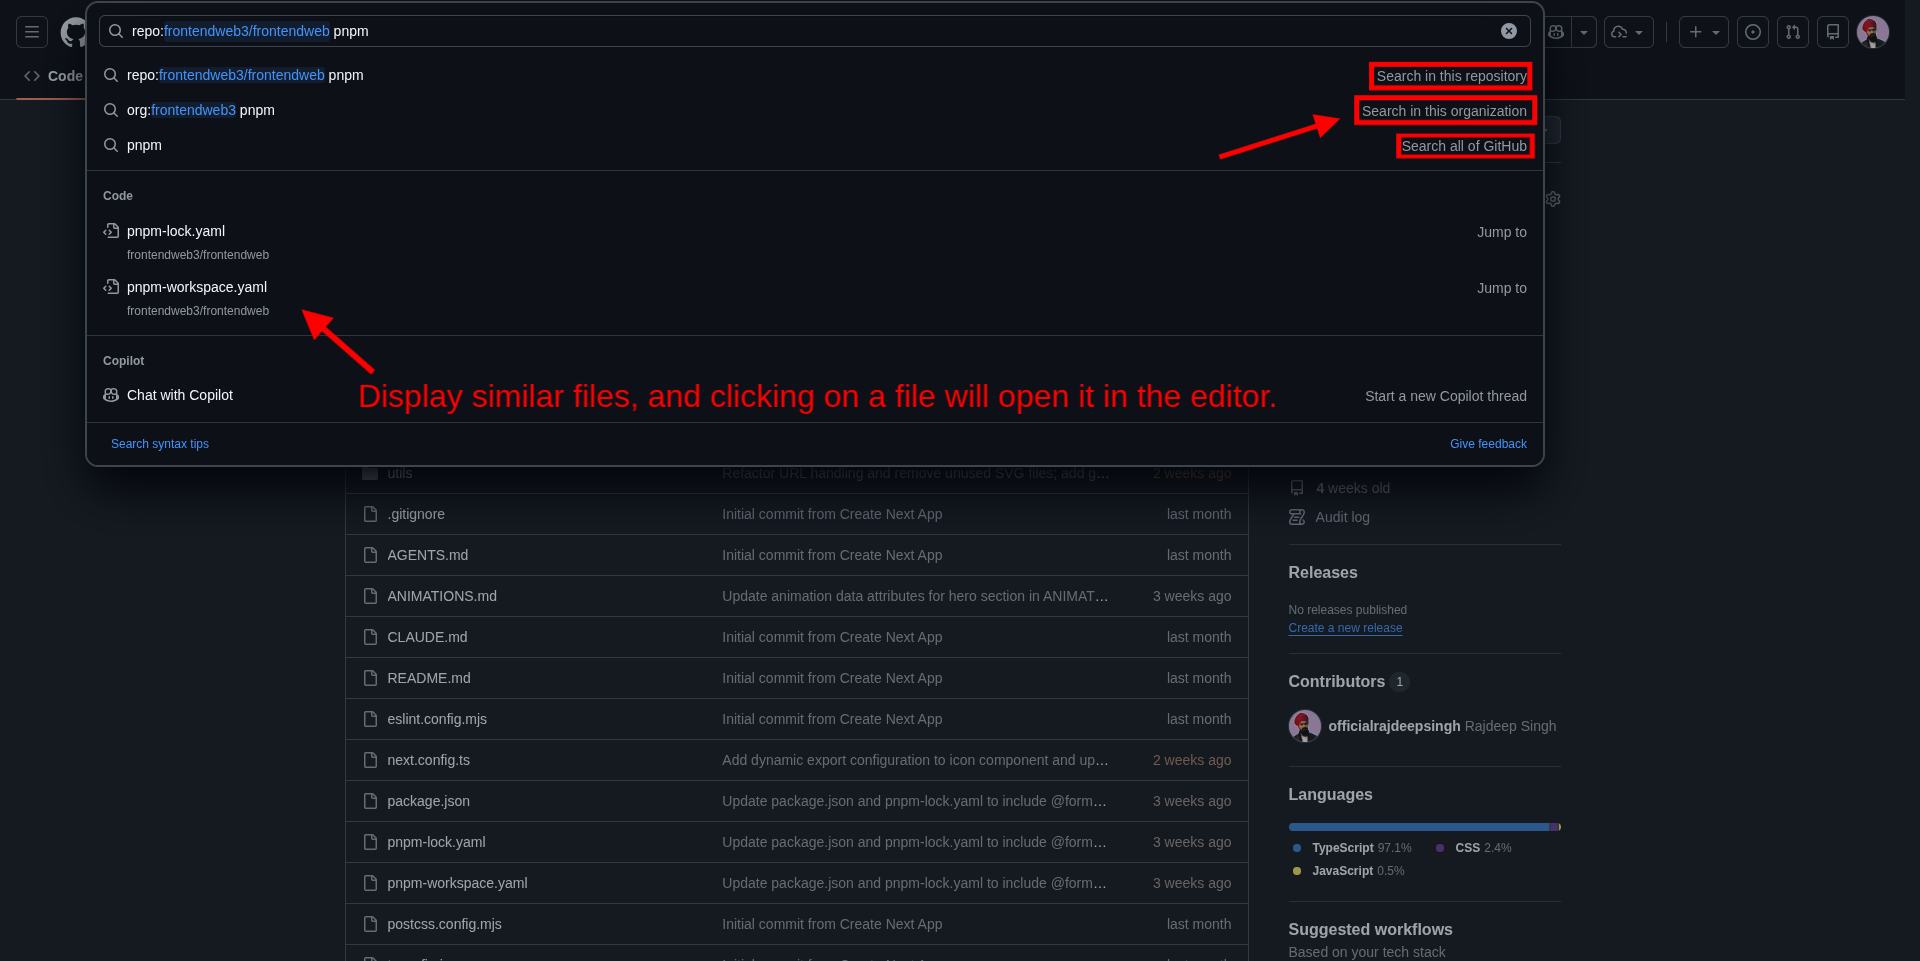Open Search syntax tips link
The height and width of the screenshot is (961, 1920).
[160, 444]
